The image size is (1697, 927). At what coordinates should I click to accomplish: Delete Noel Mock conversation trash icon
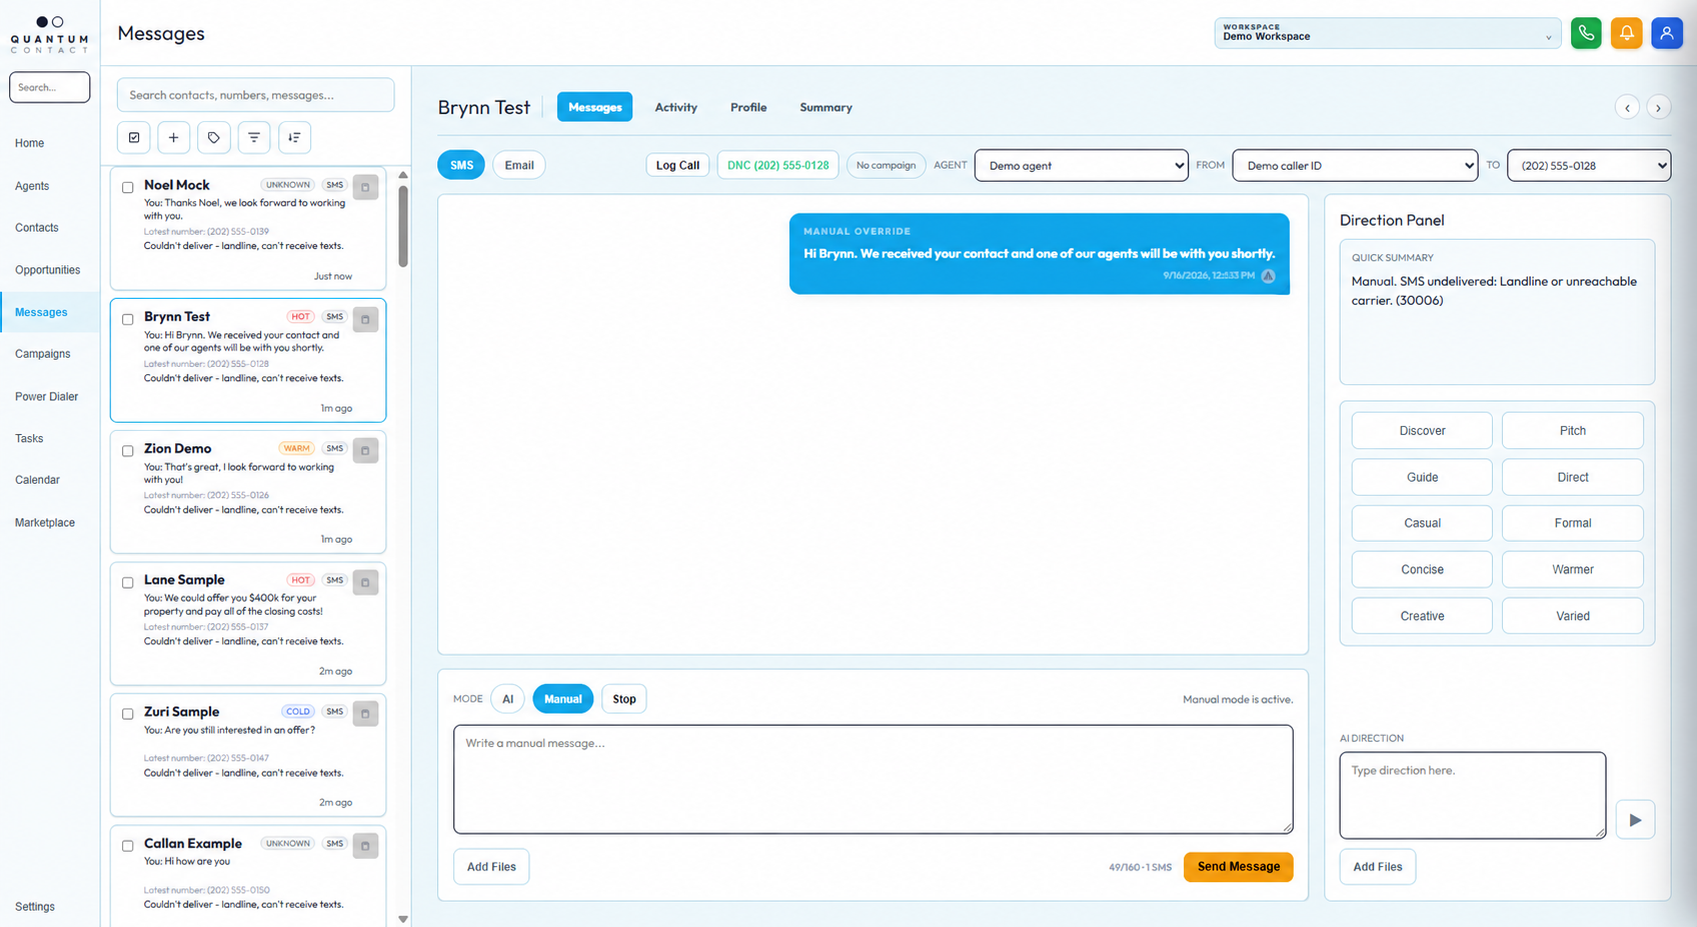[x=366, y=187]
